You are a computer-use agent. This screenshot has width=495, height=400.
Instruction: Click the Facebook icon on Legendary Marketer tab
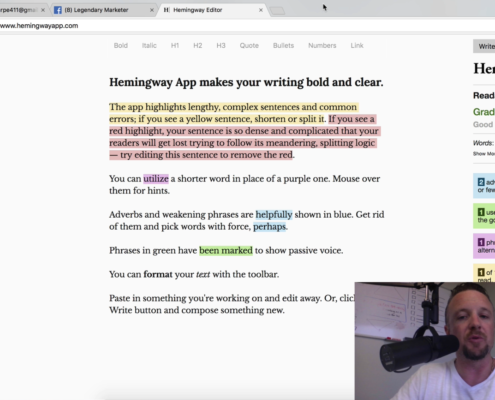[58, 10]
